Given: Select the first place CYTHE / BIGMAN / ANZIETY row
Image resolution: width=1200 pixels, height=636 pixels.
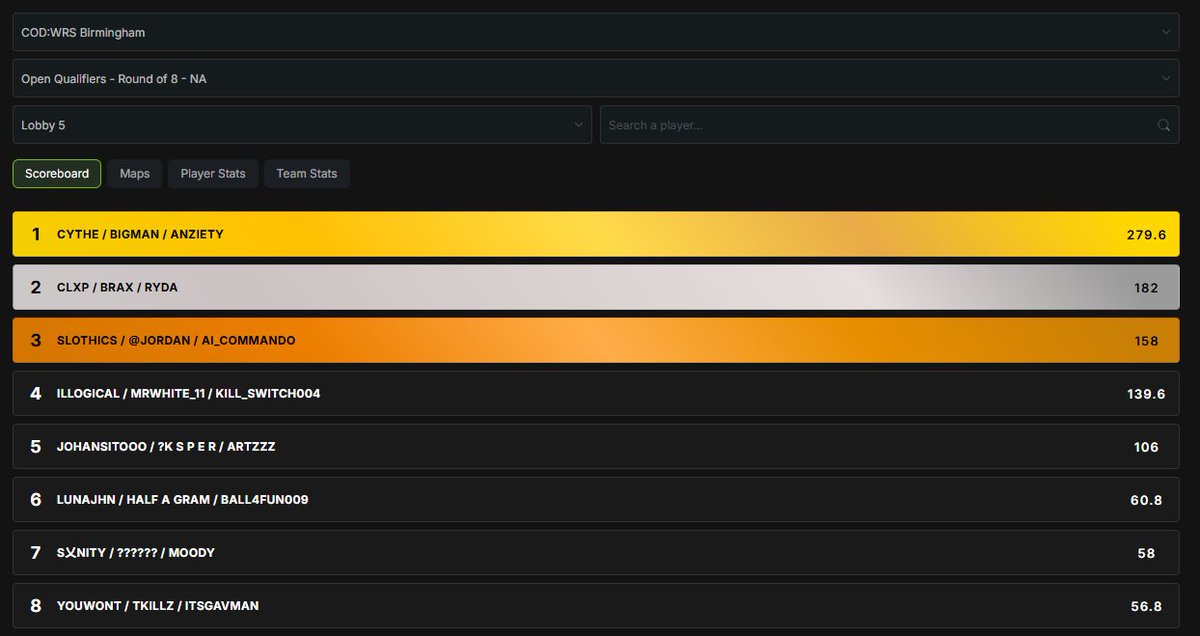Looking at the screenshot, I should (x=596, y=234).
